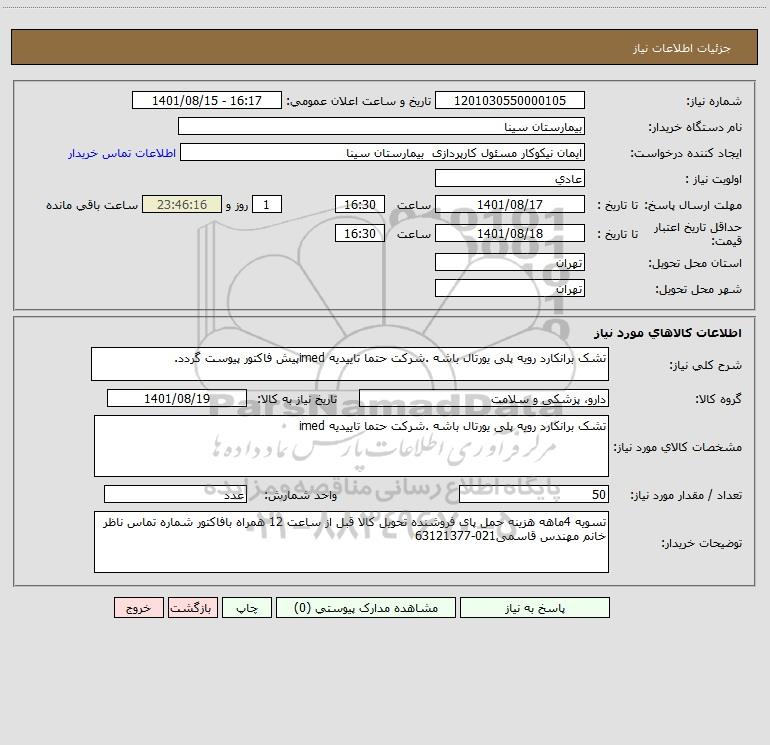The width and height of the screenshot is (770, 745).
Task: Click the request creator field ایمان نیکوکار
Action: [383, 152]
